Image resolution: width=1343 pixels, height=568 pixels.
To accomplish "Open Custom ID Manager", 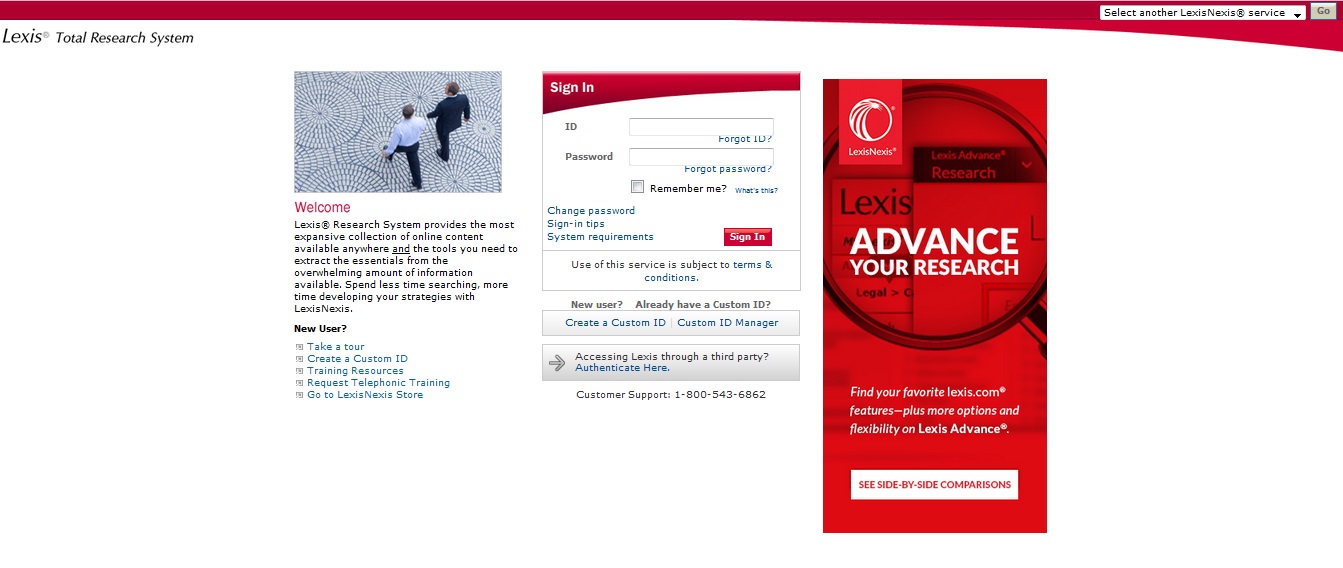I will (728, 323).
